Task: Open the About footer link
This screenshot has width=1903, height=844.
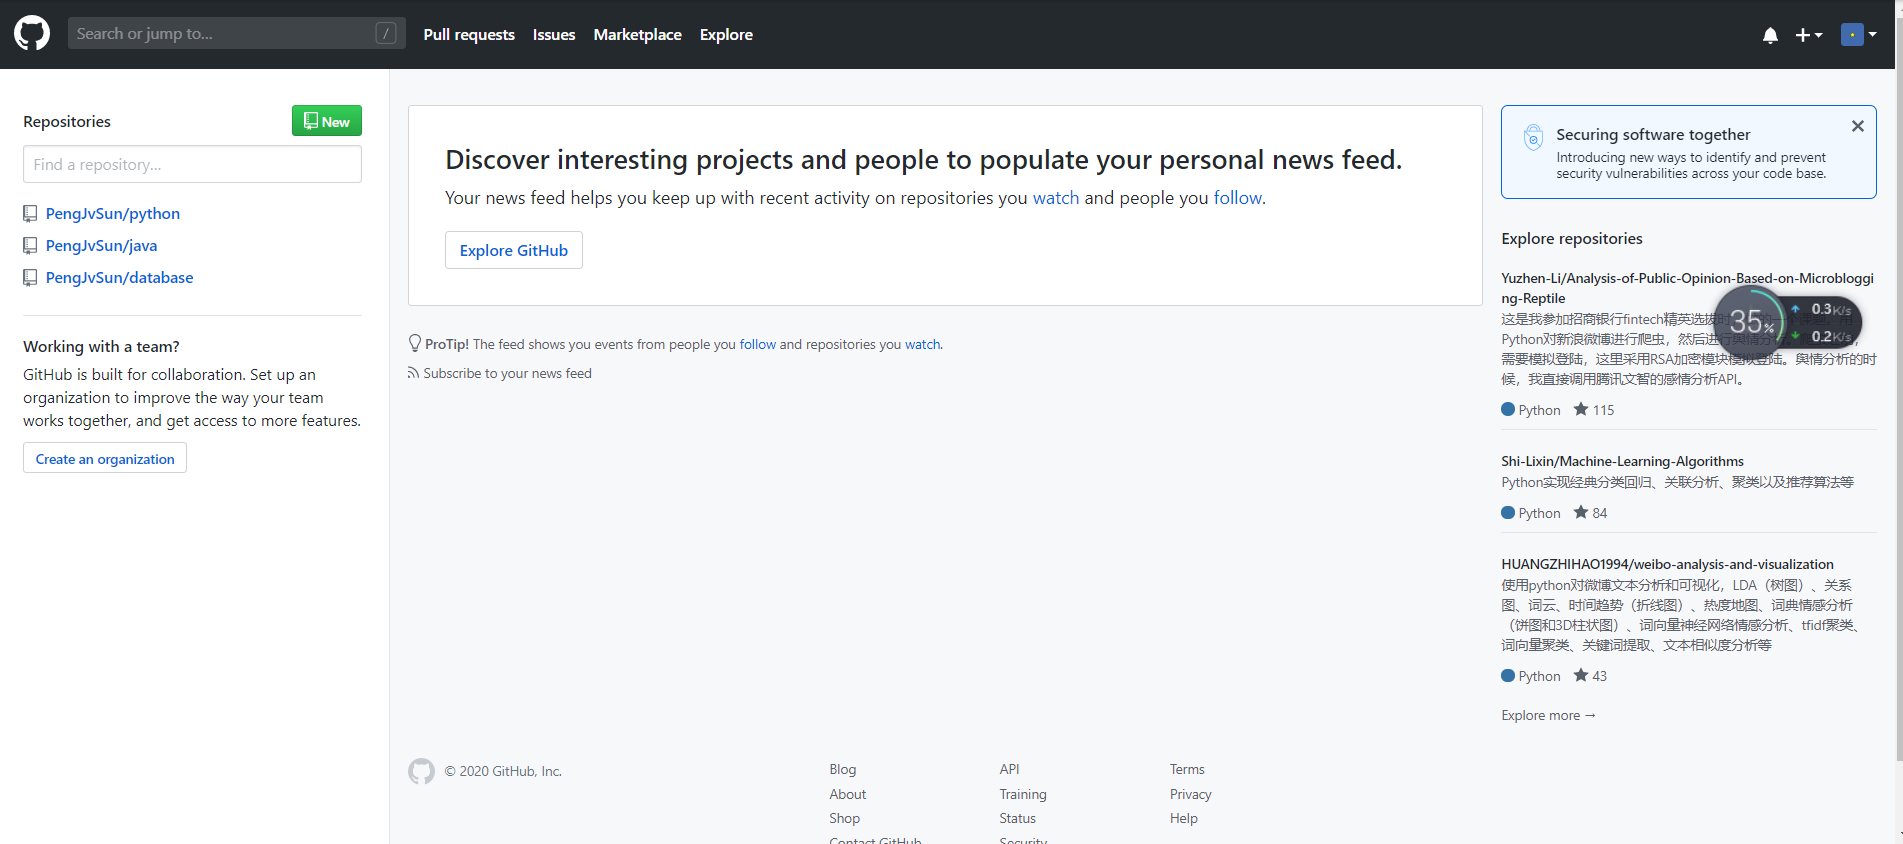Action: pos(847,795)
